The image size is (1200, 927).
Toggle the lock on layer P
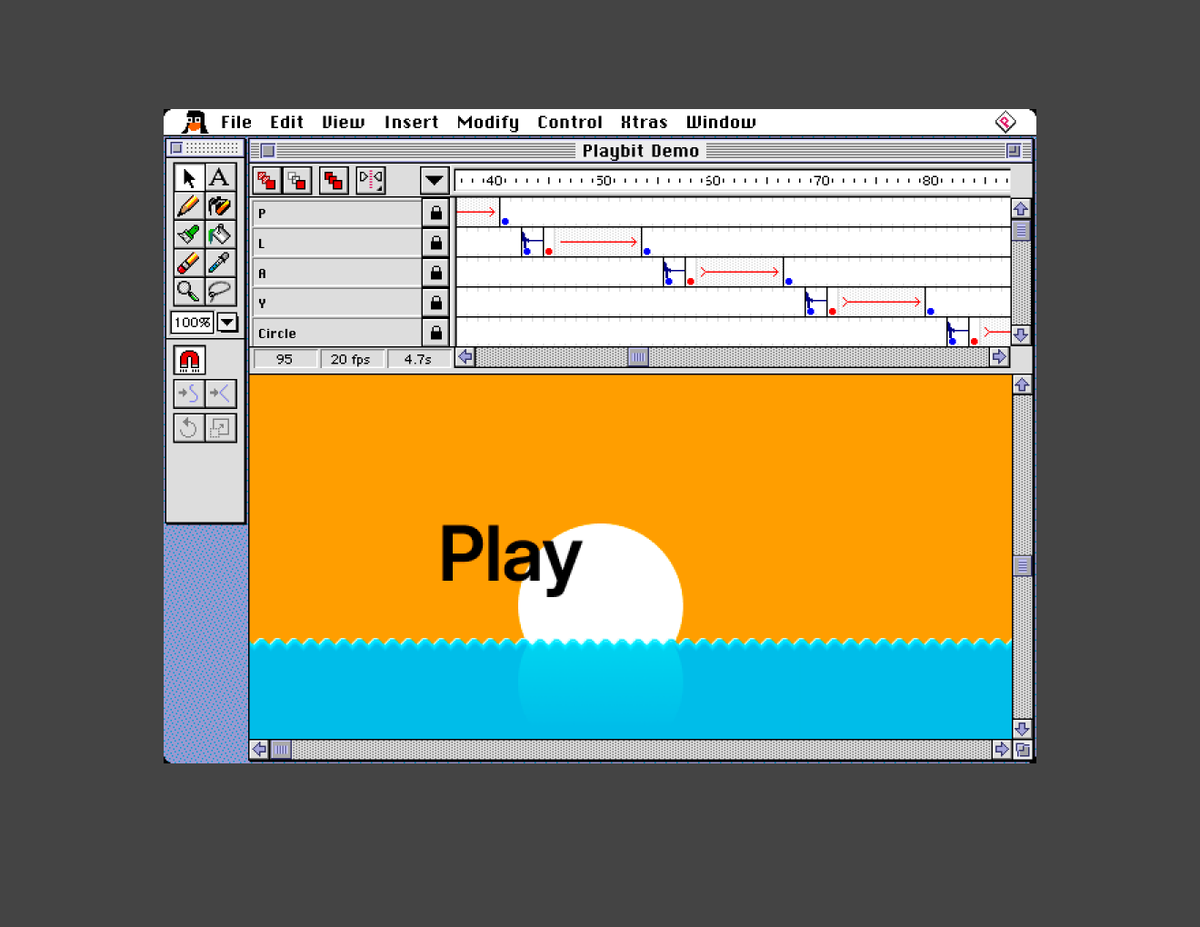[436, 213]
